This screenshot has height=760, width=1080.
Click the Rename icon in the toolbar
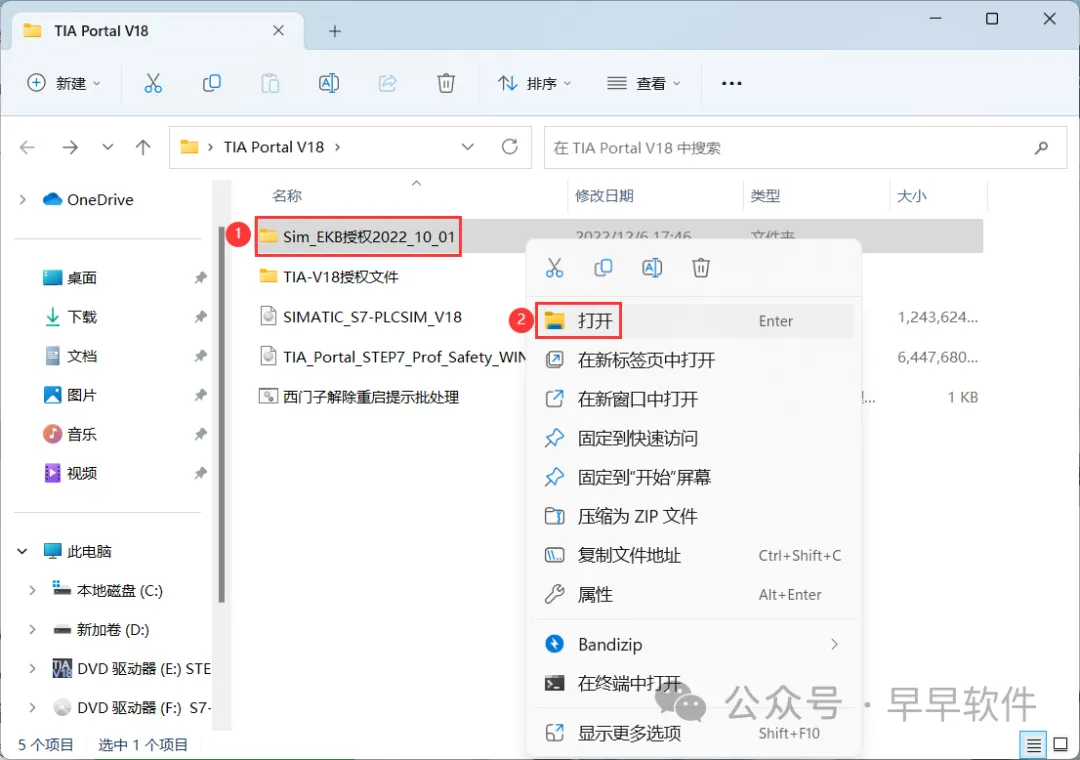pyautogui.click(x=329, y=83)
